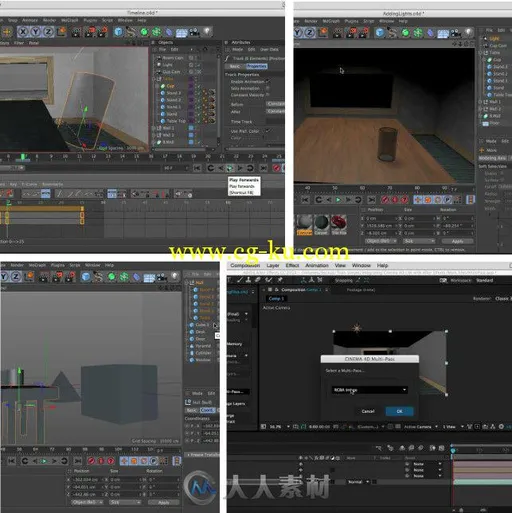Click green play button in bottom-left C4D window
512x513 pixels.
click(44, 461)
